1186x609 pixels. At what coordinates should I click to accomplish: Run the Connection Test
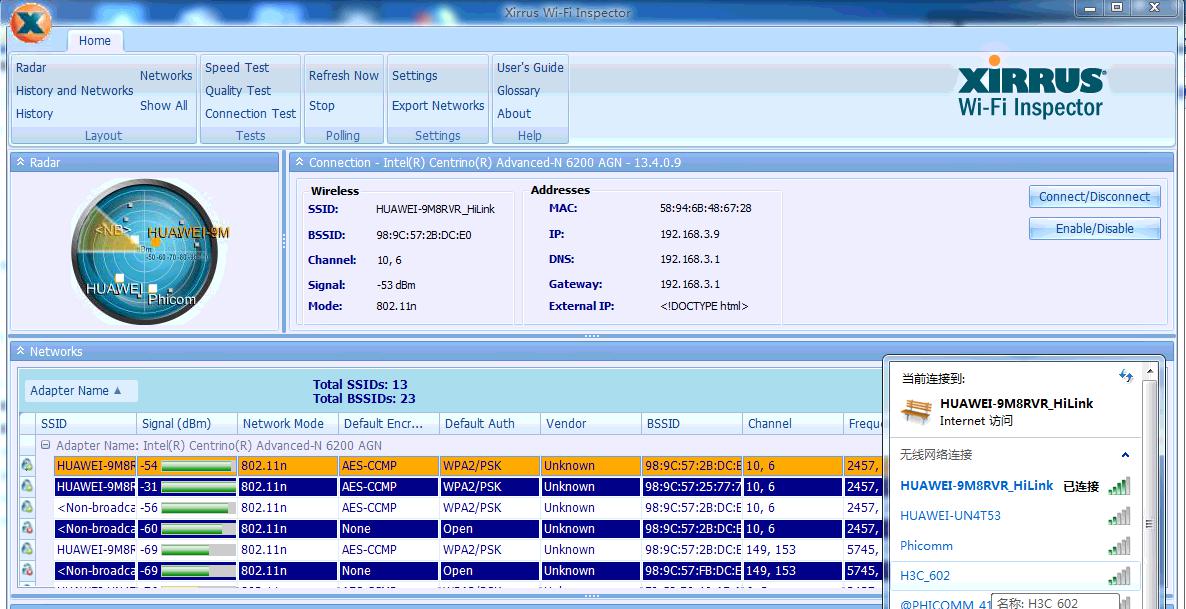pos(250,113)
